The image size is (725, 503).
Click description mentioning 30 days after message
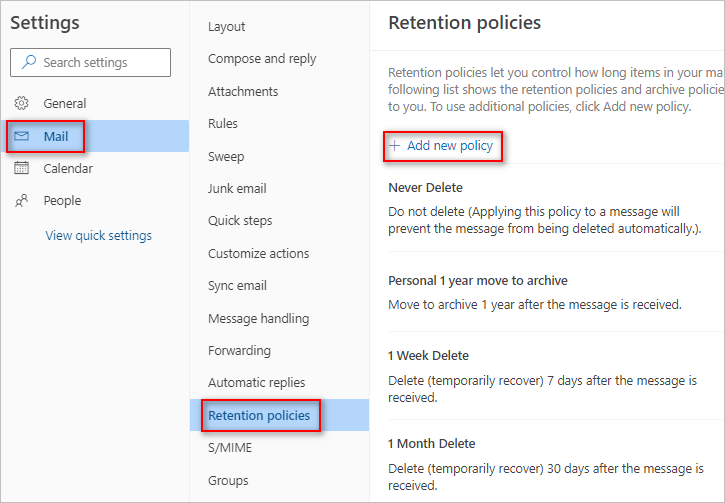[x=546, y=477]
